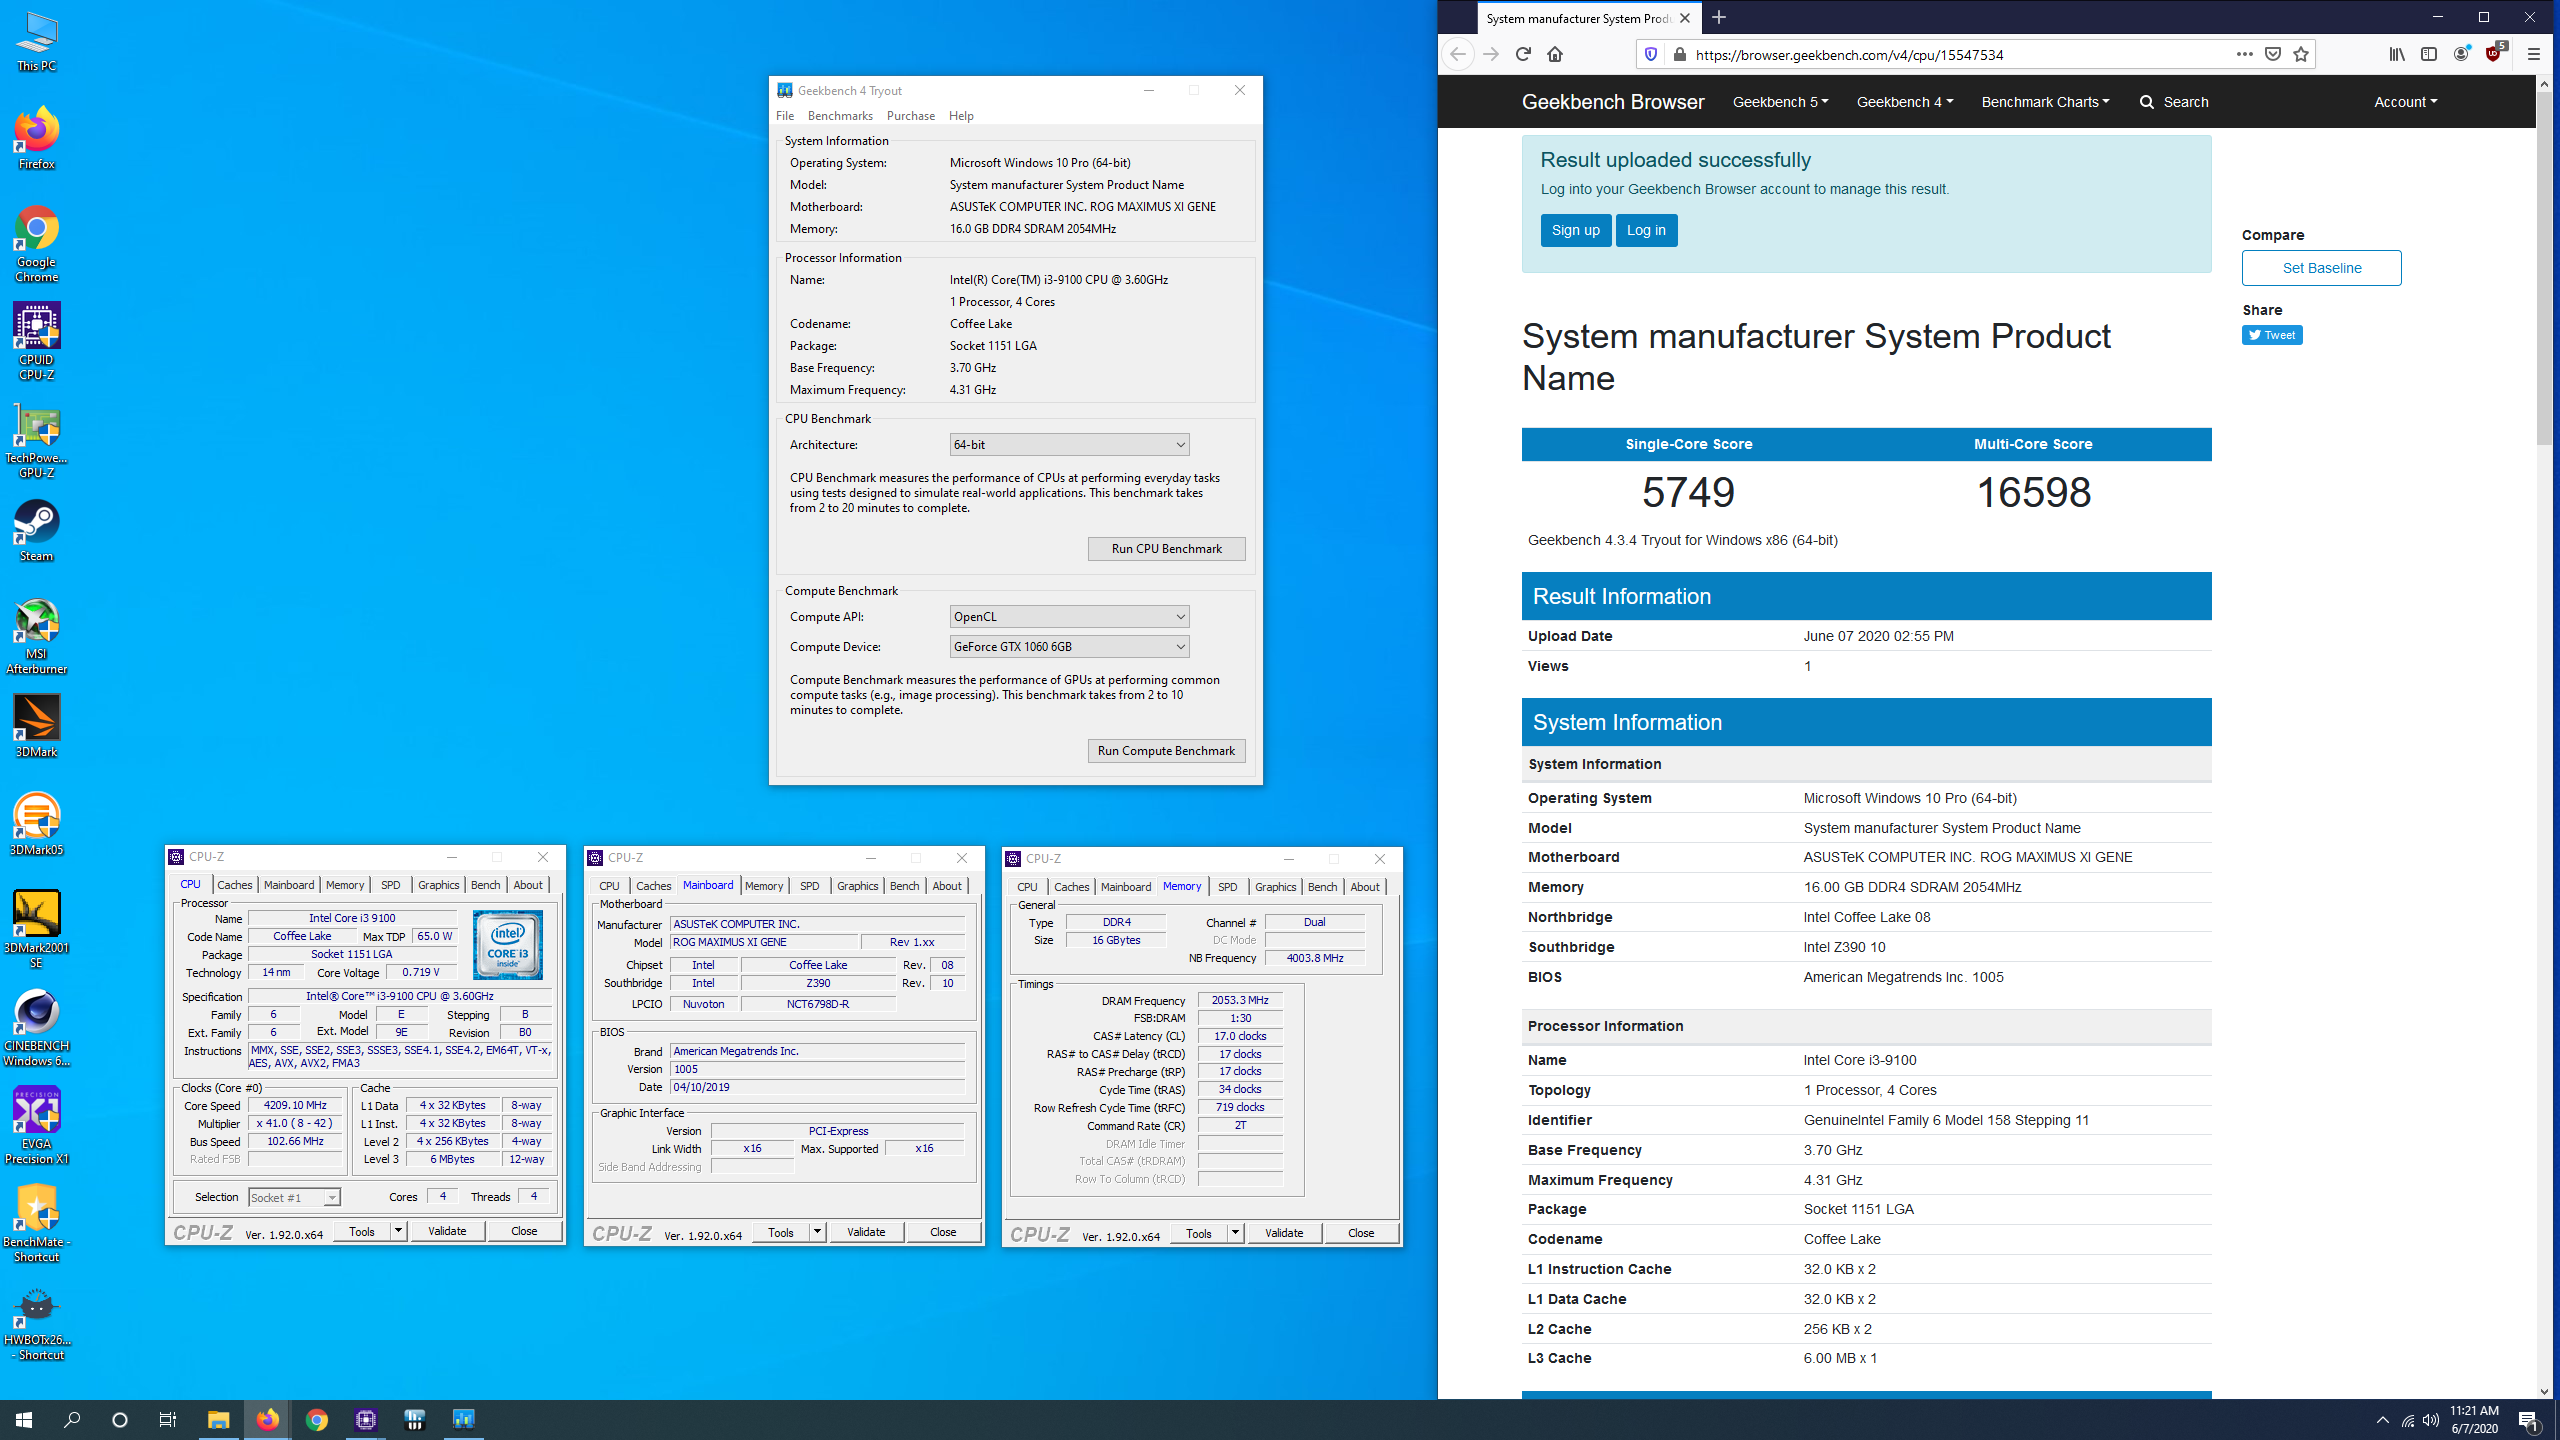This screenshot has width=2560, height=1440.
Task: Toggle Firefox sidebar view icon
Action: 2429,54
